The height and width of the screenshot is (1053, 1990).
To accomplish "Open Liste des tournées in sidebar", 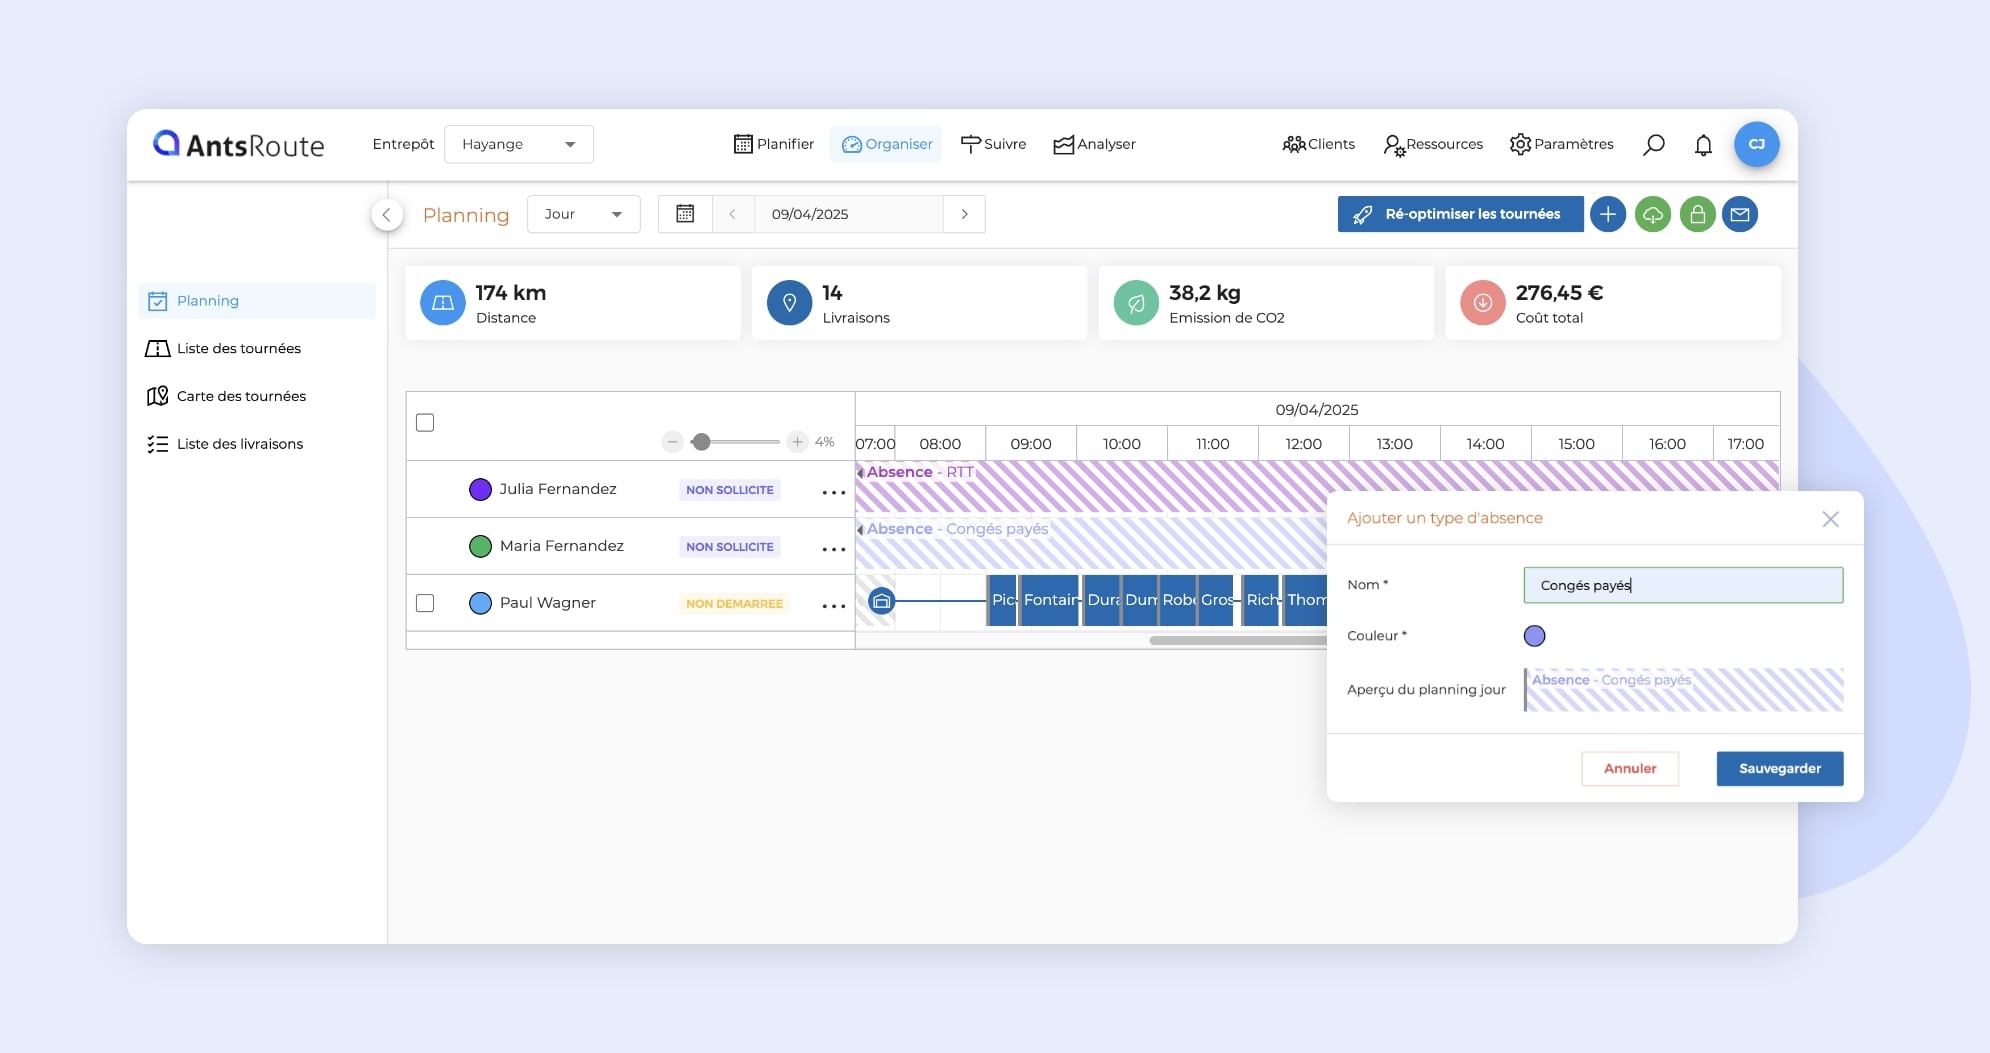I will pyautogui.click(x=238, y=348).
